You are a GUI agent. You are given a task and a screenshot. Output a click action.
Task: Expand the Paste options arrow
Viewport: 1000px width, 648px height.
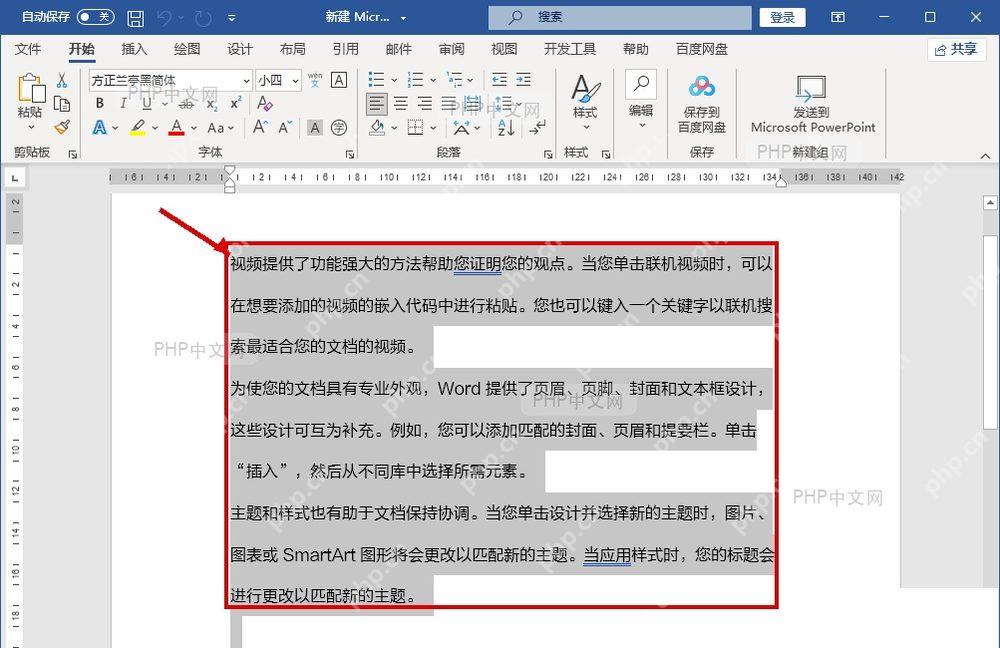31,128
